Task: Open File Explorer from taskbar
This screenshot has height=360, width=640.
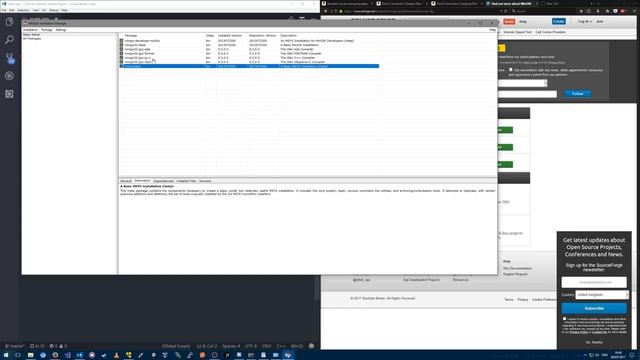Action: tap(30, 355)
